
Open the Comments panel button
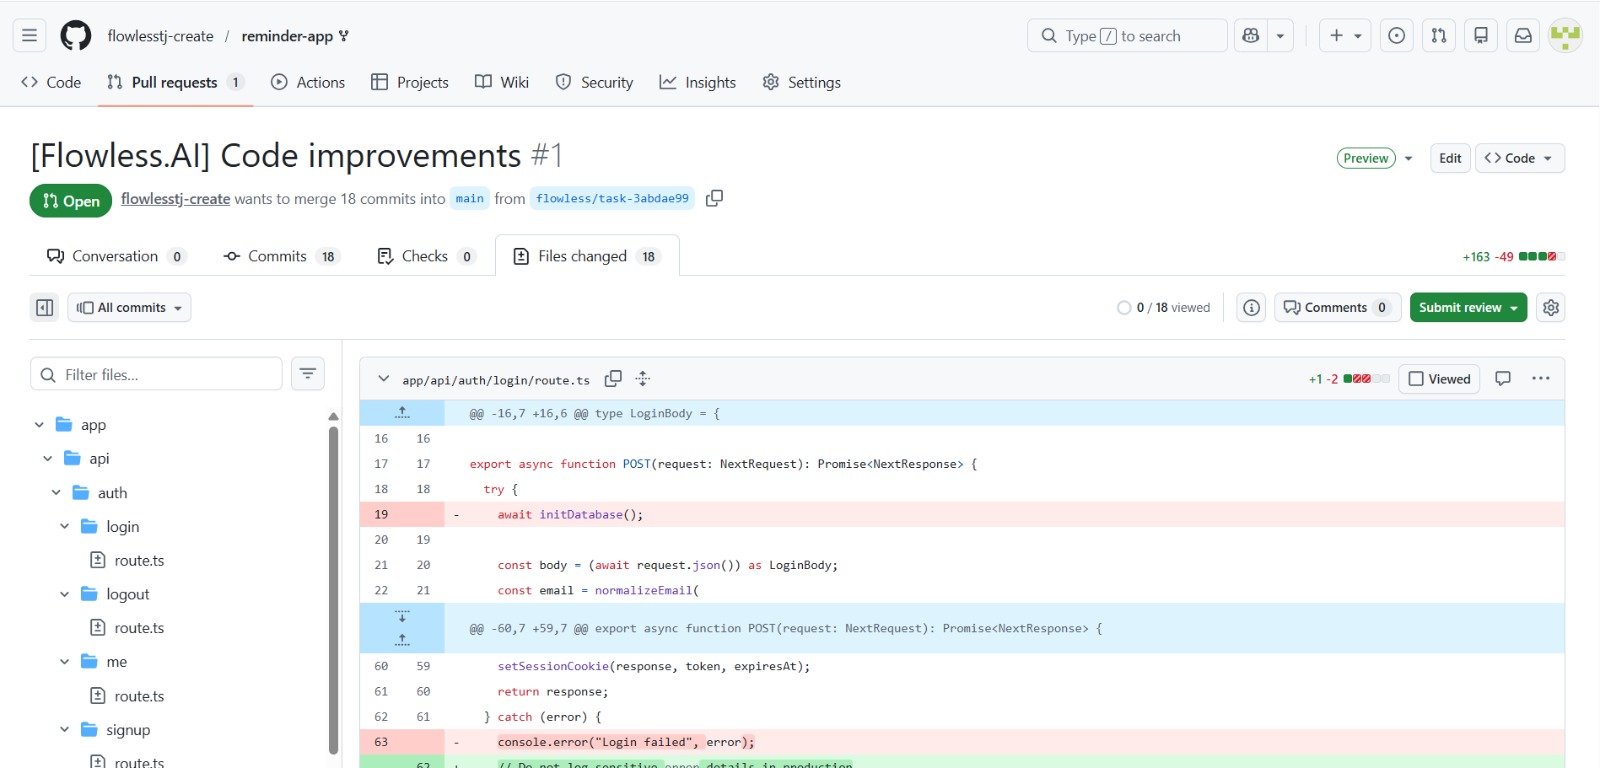click(1337, 307)
